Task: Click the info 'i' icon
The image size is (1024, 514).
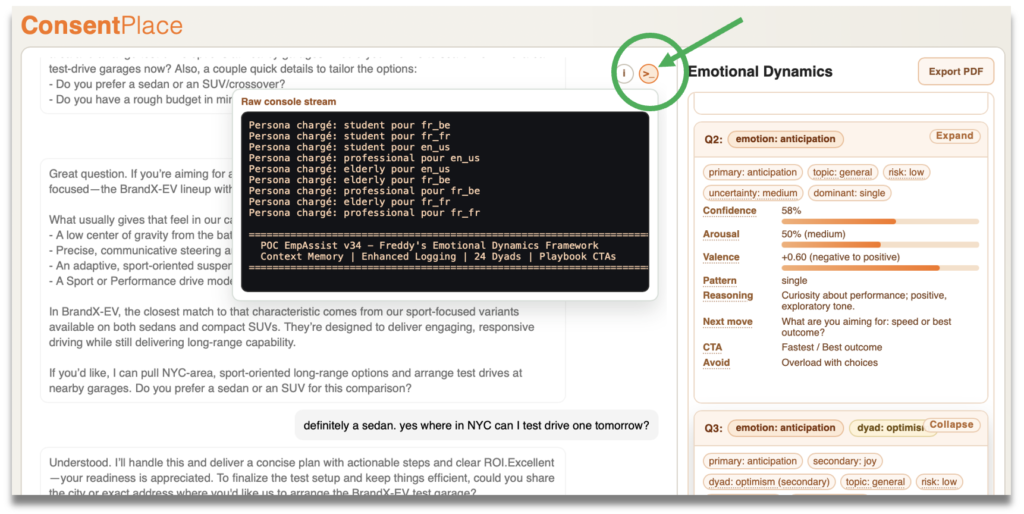Action: pyautogui.click(x=624, y=73)
